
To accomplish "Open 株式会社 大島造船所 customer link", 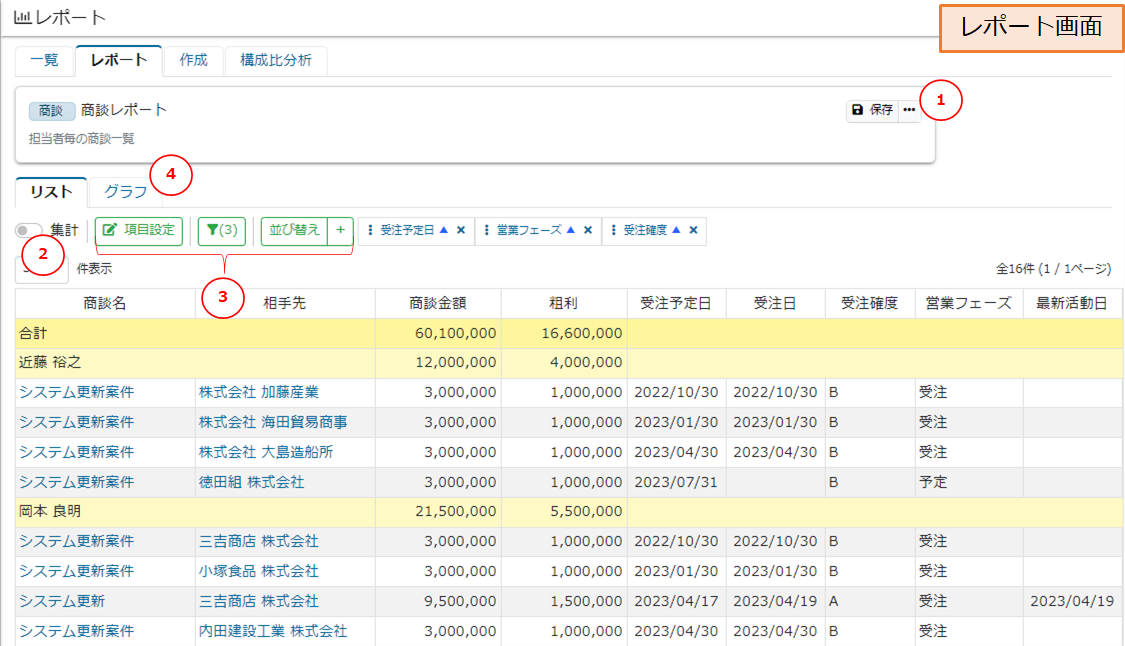I will pos(266,453).
